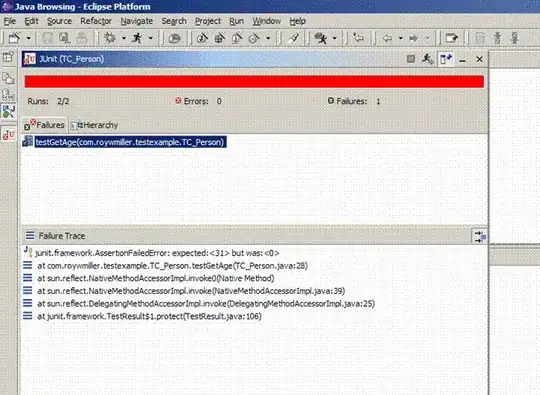Open the Help menu
Image resolution: width=540 pixels, height=395 pixels.
click(298, 21)
